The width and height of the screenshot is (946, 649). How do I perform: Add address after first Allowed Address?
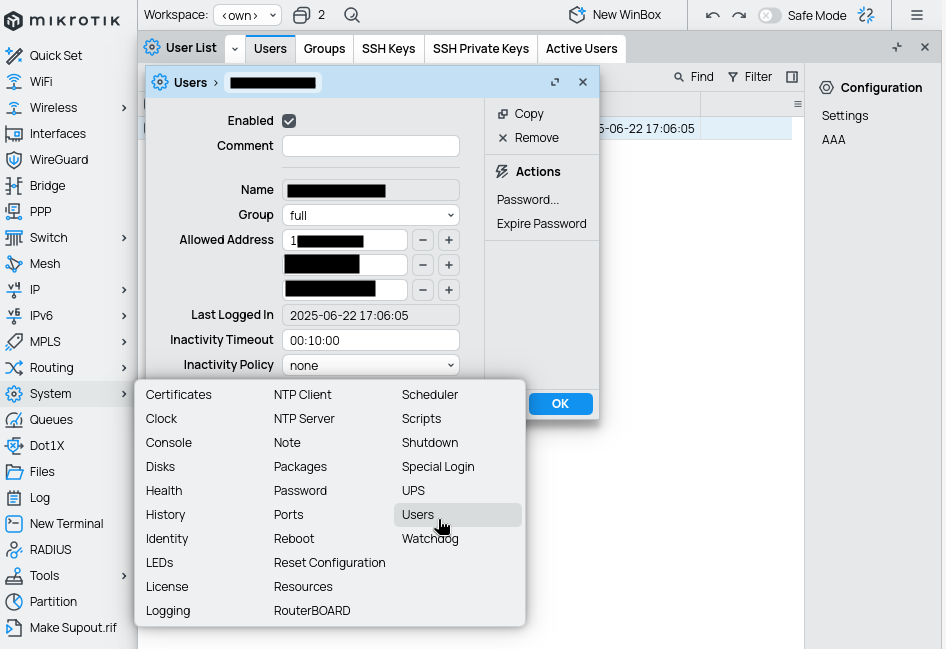click(448, 240)
